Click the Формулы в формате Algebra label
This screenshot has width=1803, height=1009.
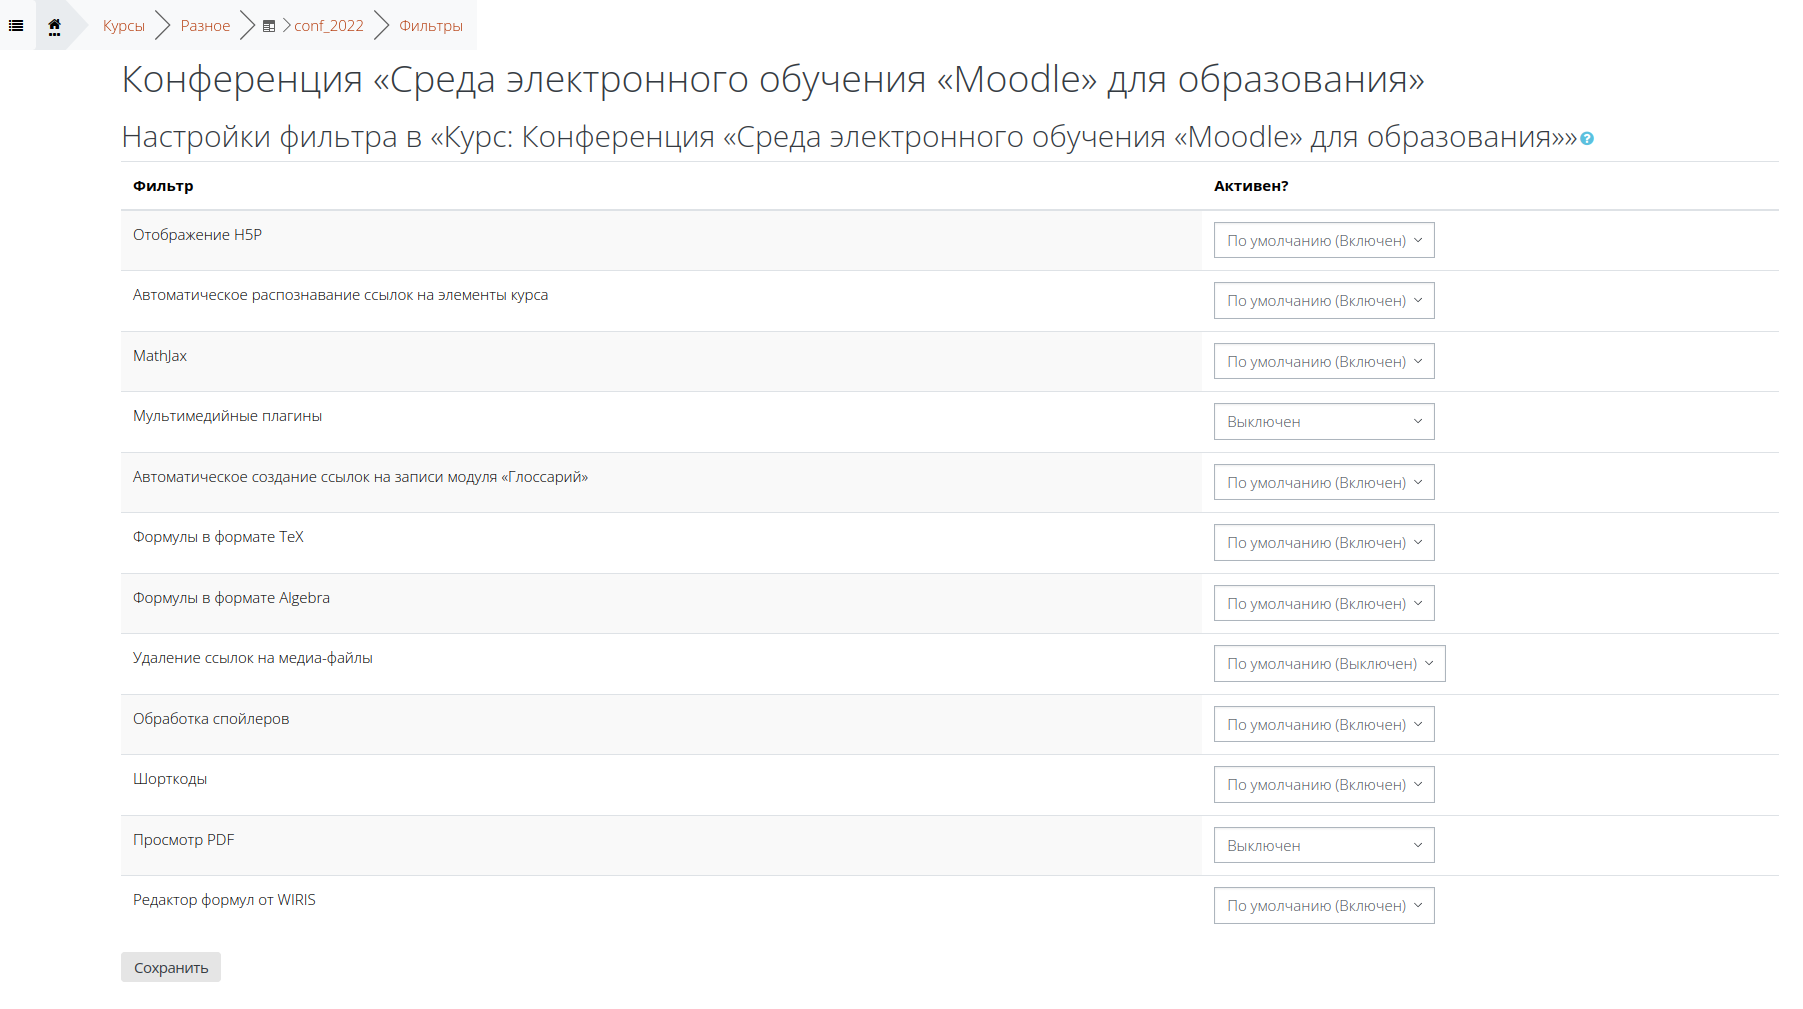231,598
